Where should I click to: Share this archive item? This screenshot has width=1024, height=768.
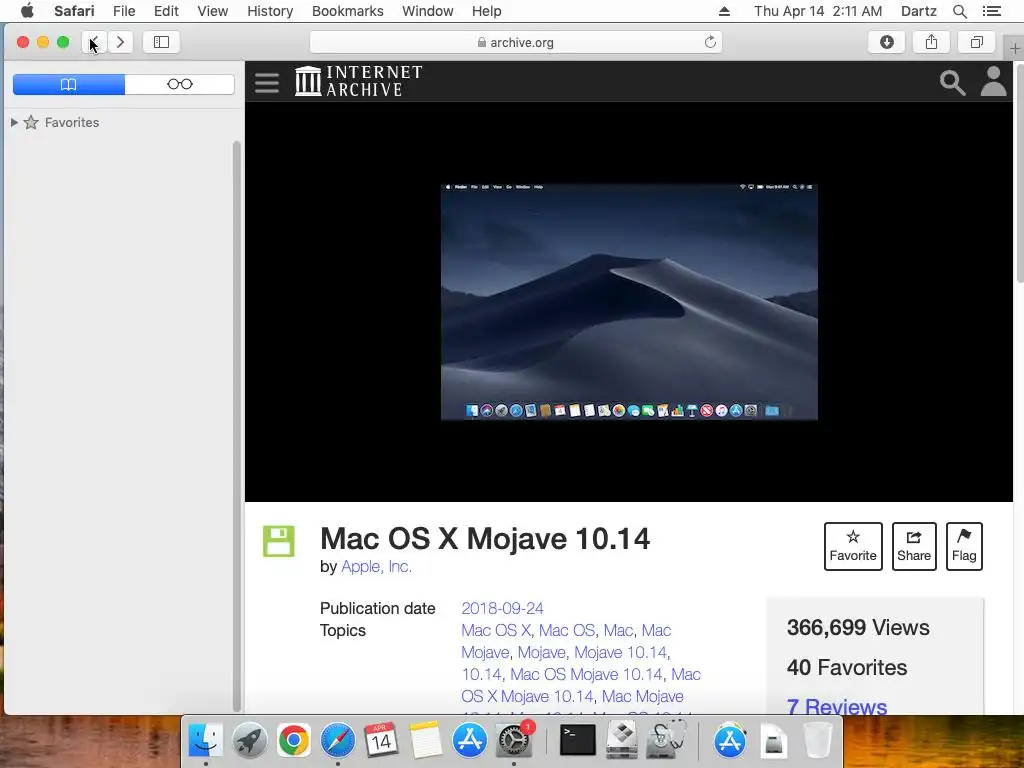(x=914, y=547)
